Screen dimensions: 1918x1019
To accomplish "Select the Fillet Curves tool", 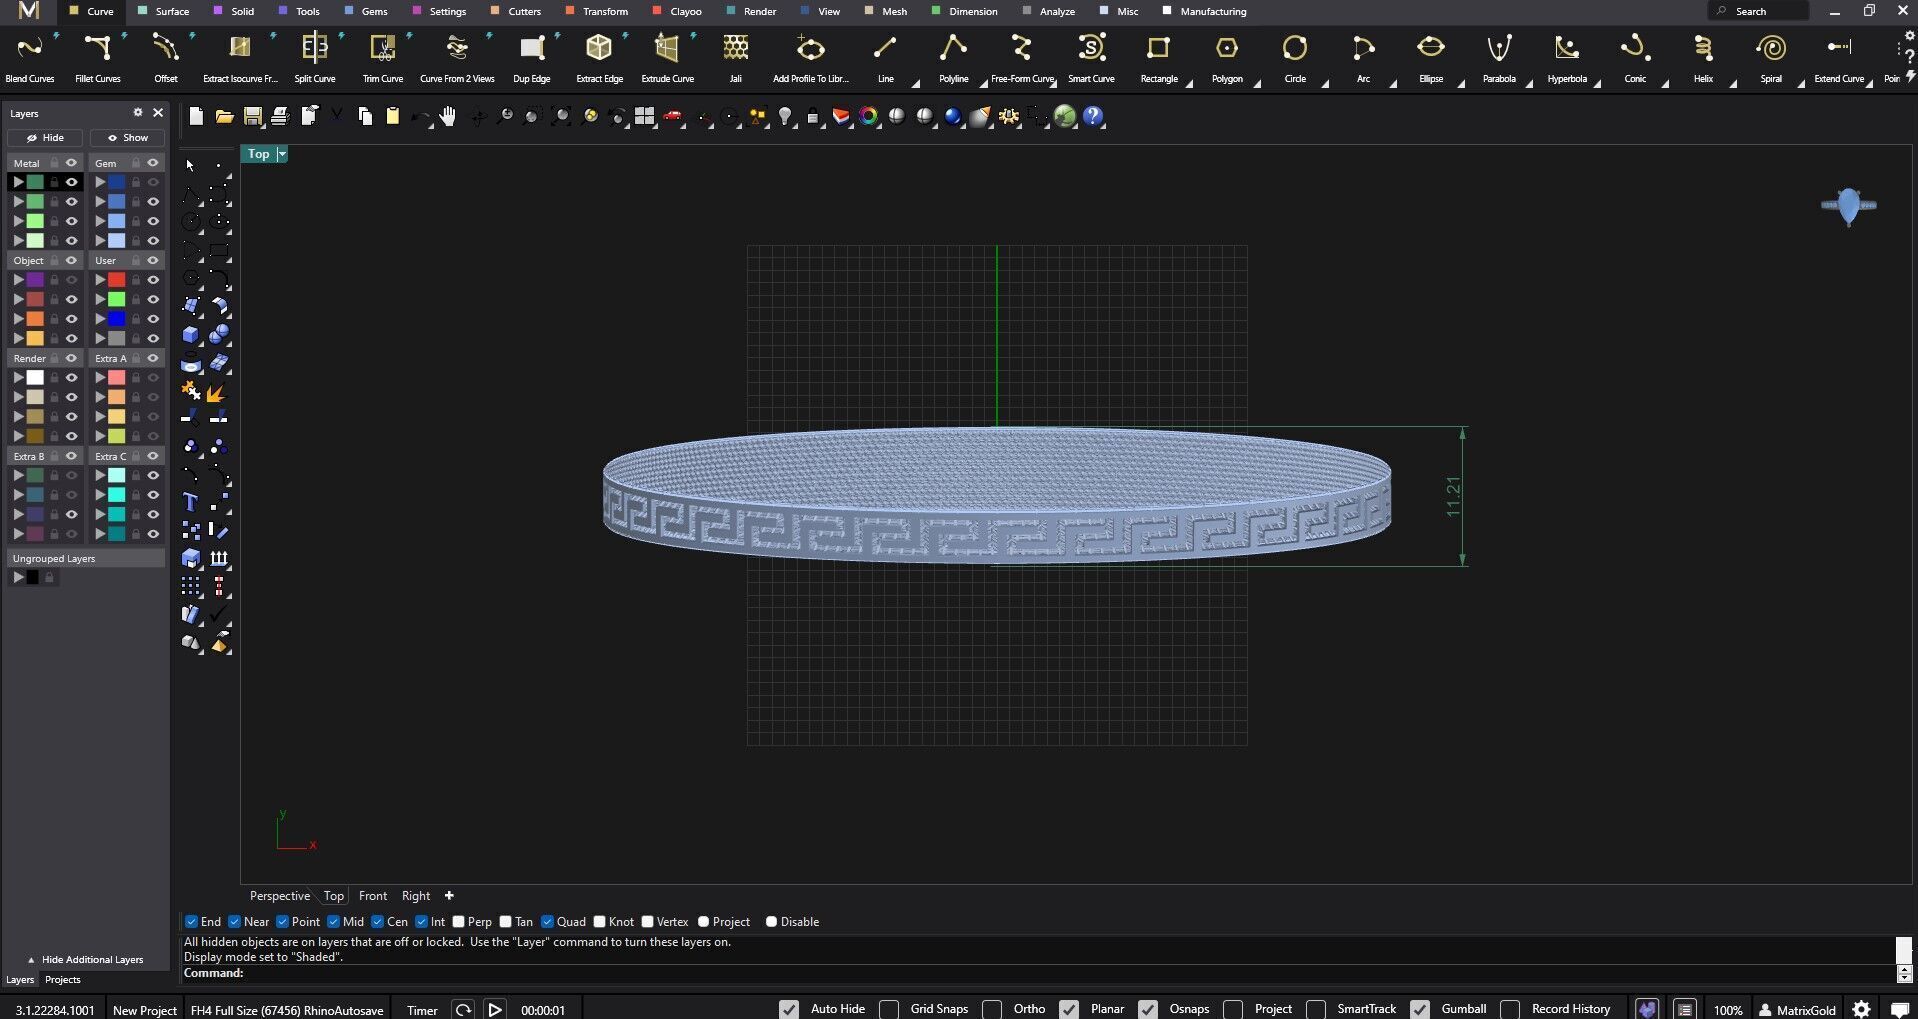I will 97,58.
